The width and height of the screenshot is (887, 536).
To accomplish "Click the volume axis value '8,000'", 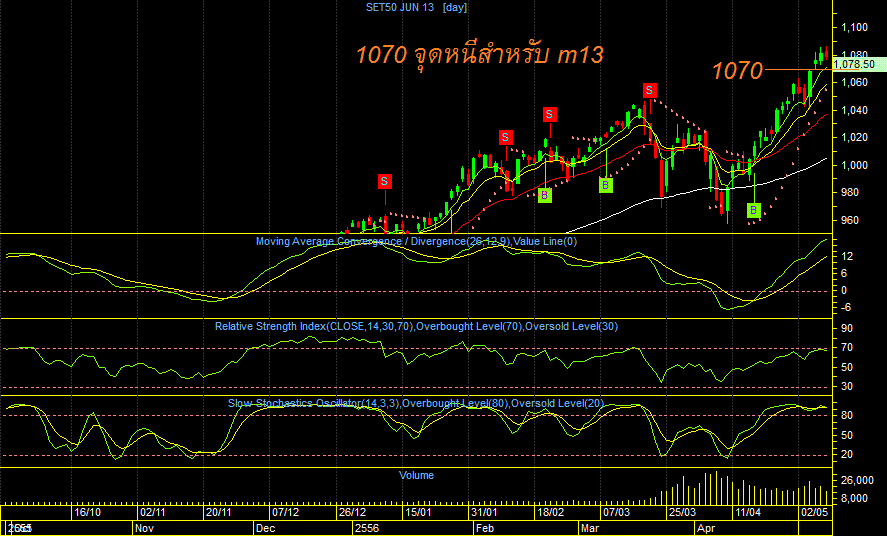I will 857,498.
